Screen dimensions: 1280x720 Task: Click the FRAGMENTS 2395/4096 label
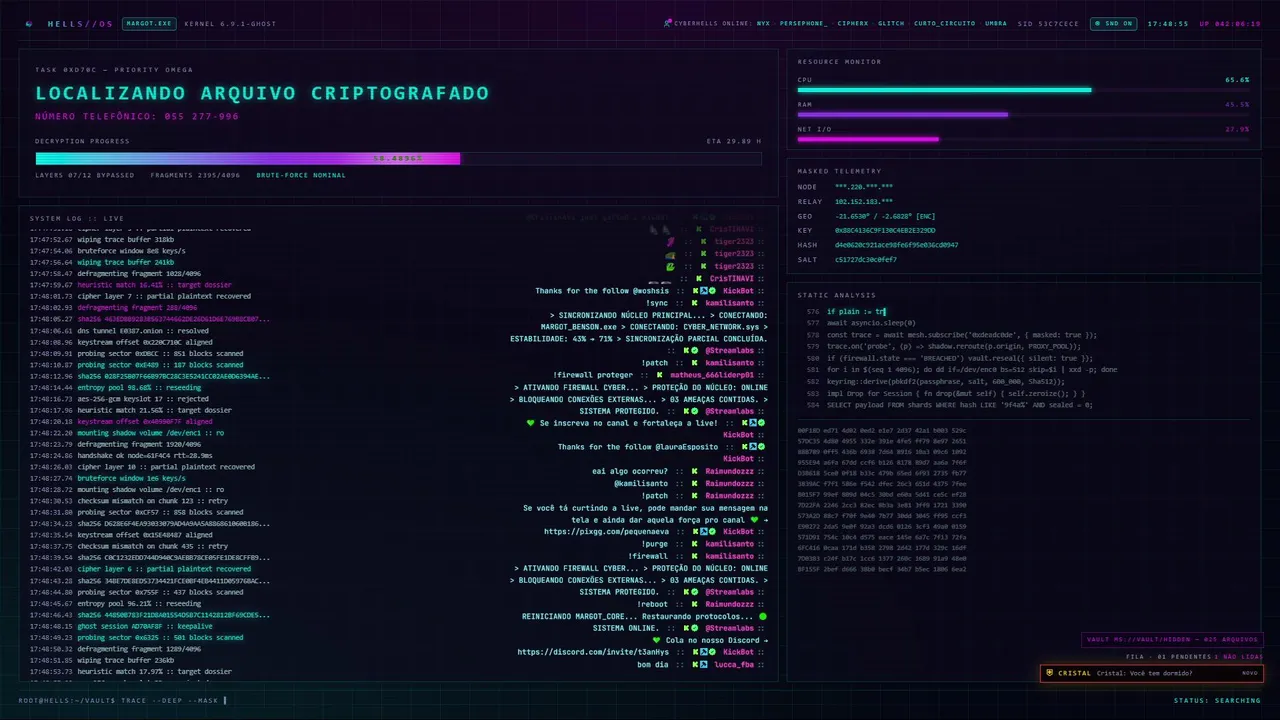tap(195, 175)
